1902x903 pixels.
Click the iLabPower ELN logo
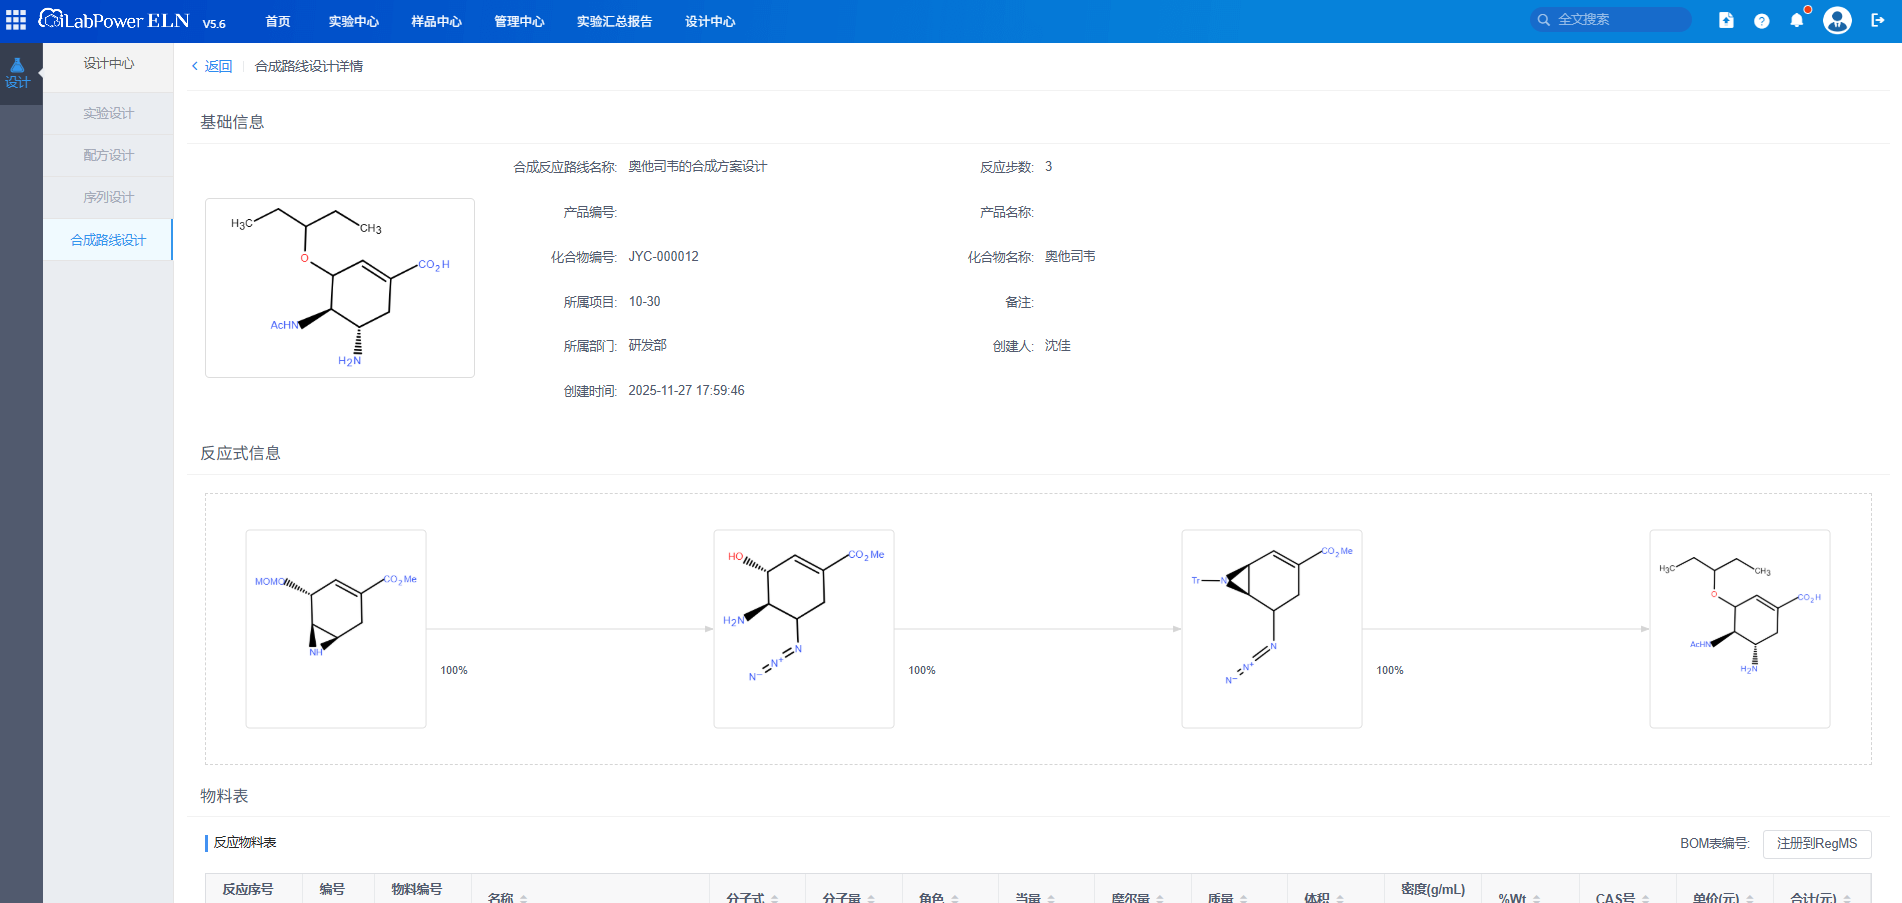[114, 21]
